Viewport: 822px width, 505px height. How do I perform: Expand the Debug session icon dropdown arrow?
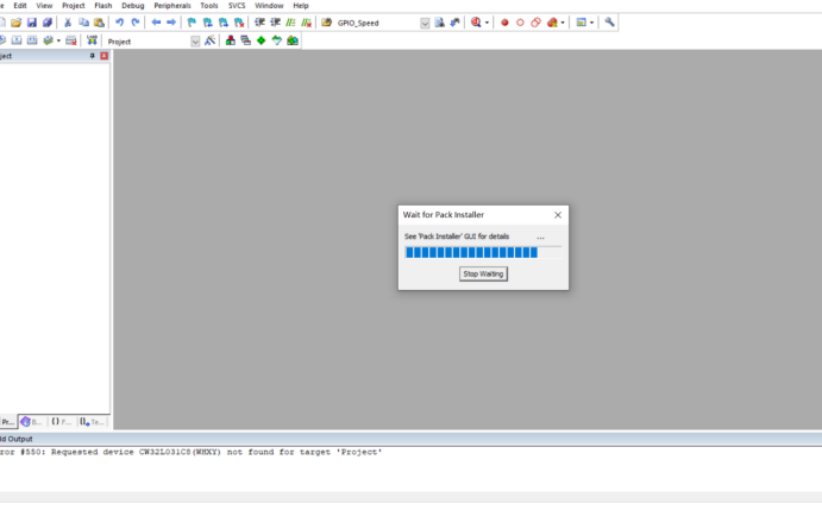click(488, 22)
